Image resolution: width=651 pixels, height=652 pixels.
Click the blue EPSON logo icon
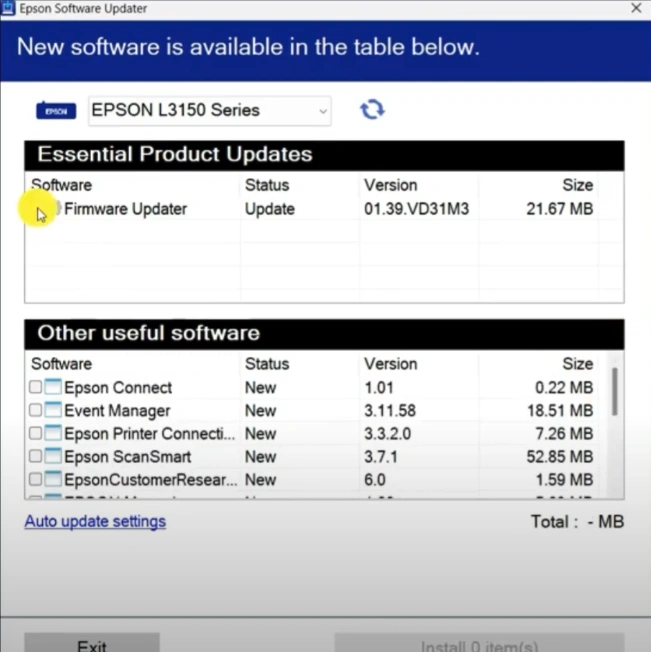click(x=56, y=111)
